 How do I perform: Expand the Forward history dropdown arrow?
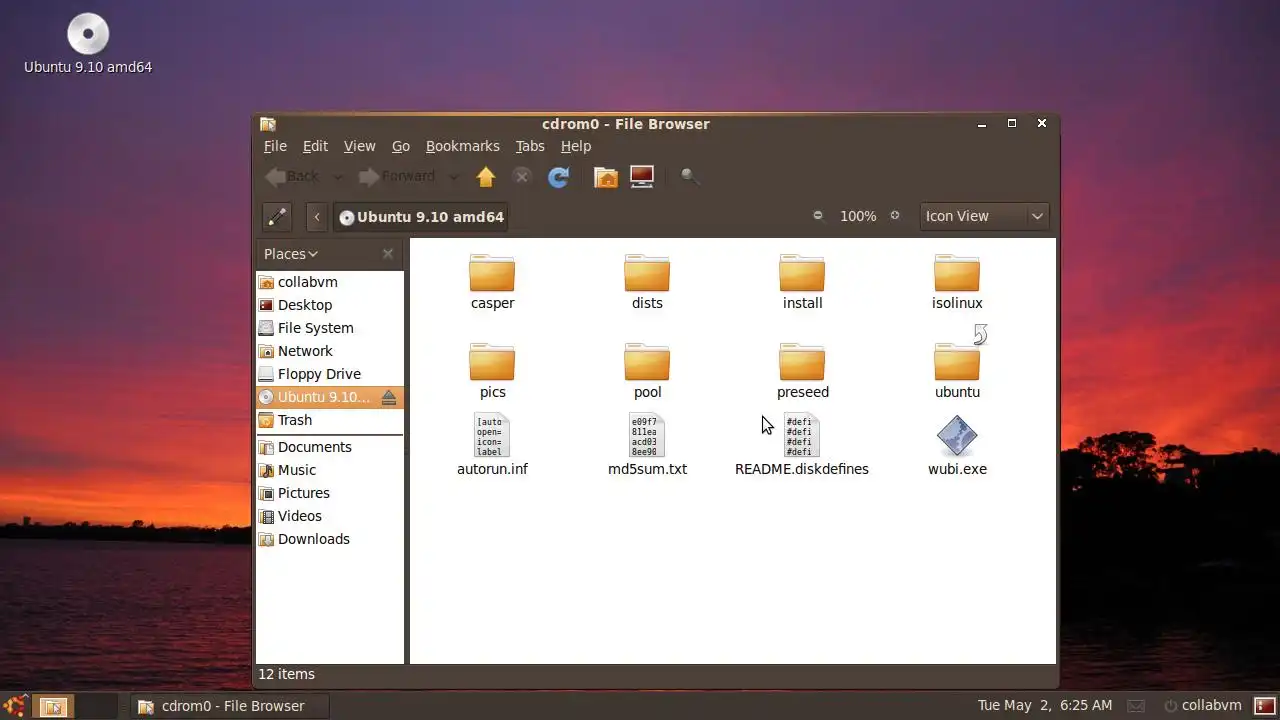click(x=453, y=177)
